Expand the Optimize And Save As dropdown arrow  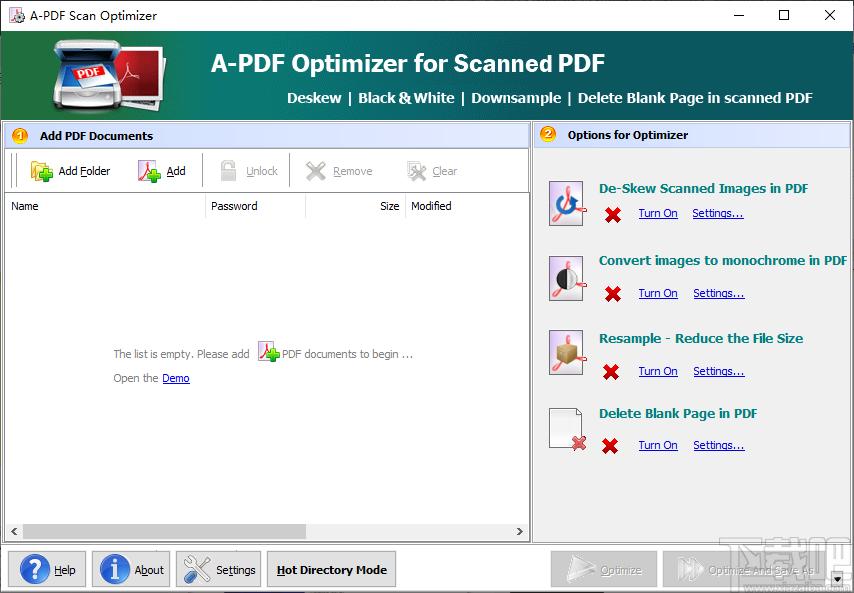(839, 579)
